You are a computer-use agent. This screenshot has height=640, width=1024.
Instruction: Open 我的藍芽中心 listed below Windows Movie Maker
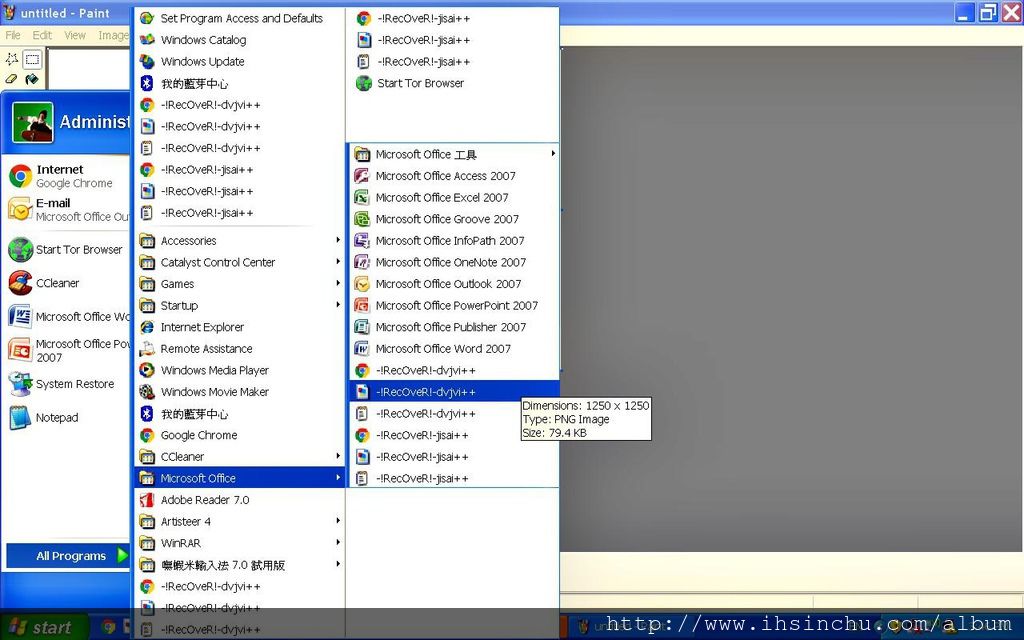(240, 413)
